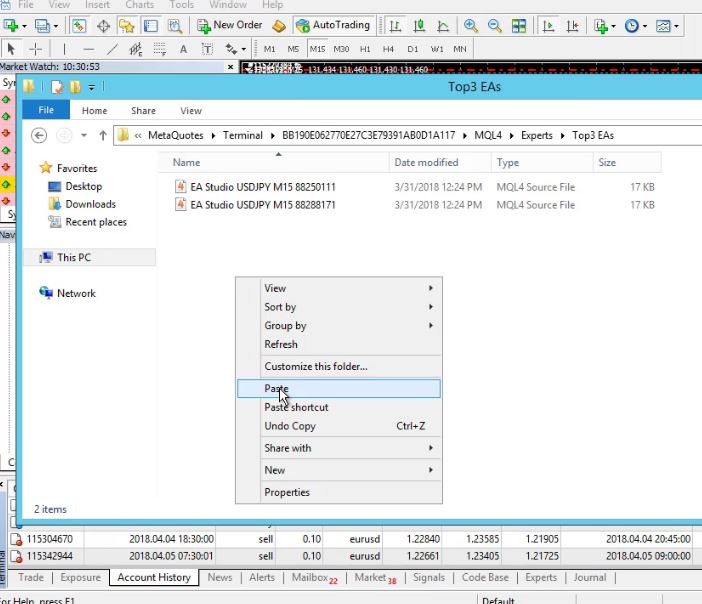Toggle the Terminal panel icon
This screenshot has width=702, height=604.
[x=150, y=26]
